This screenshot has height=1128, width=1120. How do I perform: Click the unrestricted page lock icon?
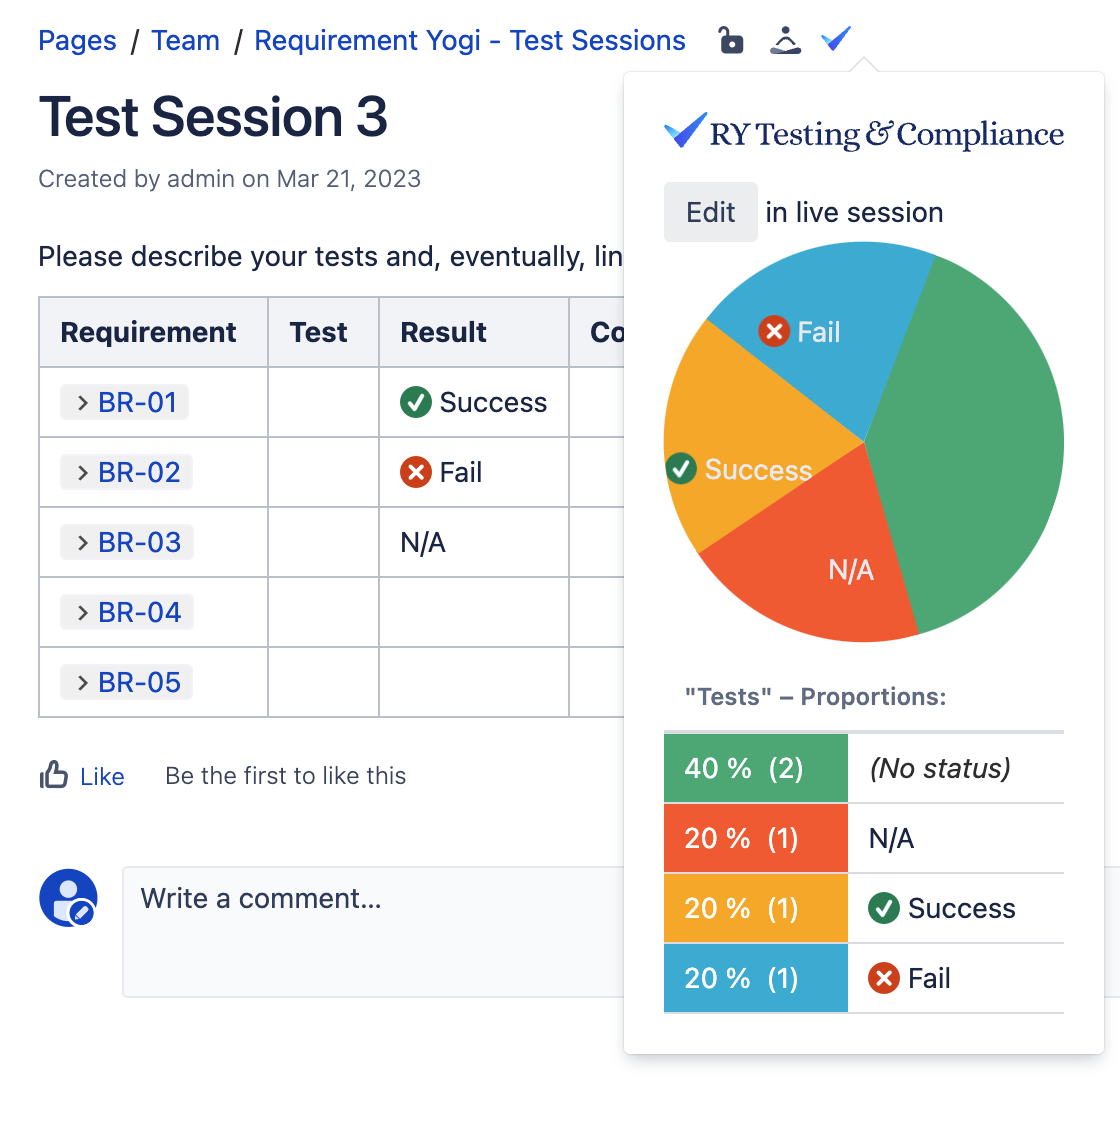(x=730, y=40)
